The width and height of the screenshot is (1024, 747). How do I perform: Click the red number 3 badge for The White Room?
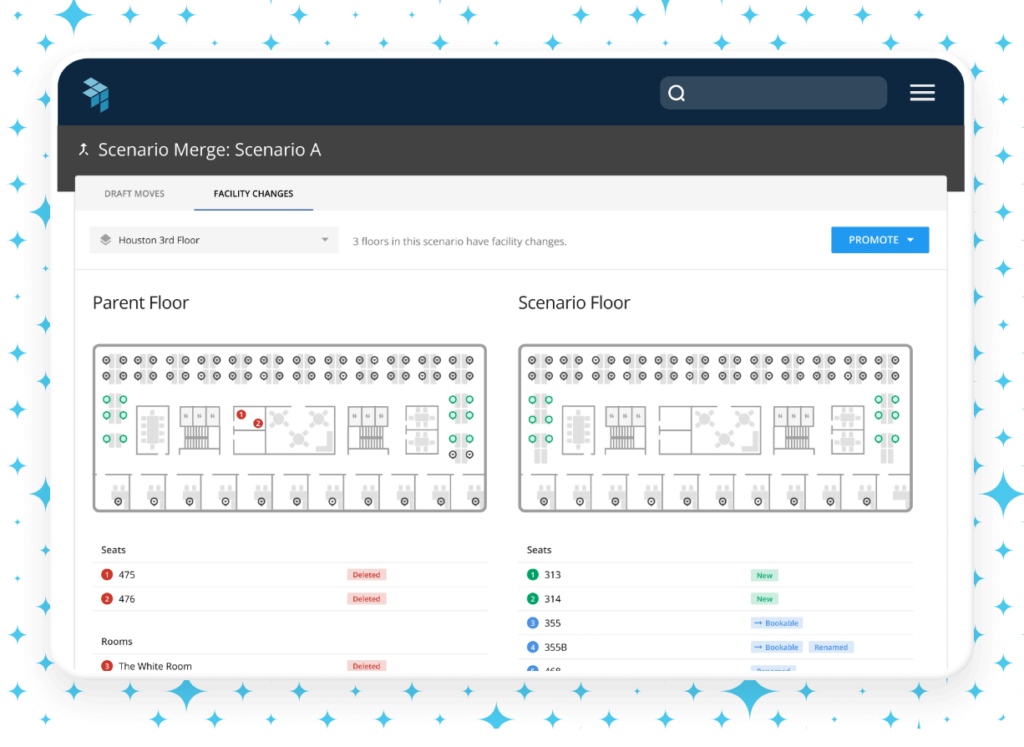(107, 666)
